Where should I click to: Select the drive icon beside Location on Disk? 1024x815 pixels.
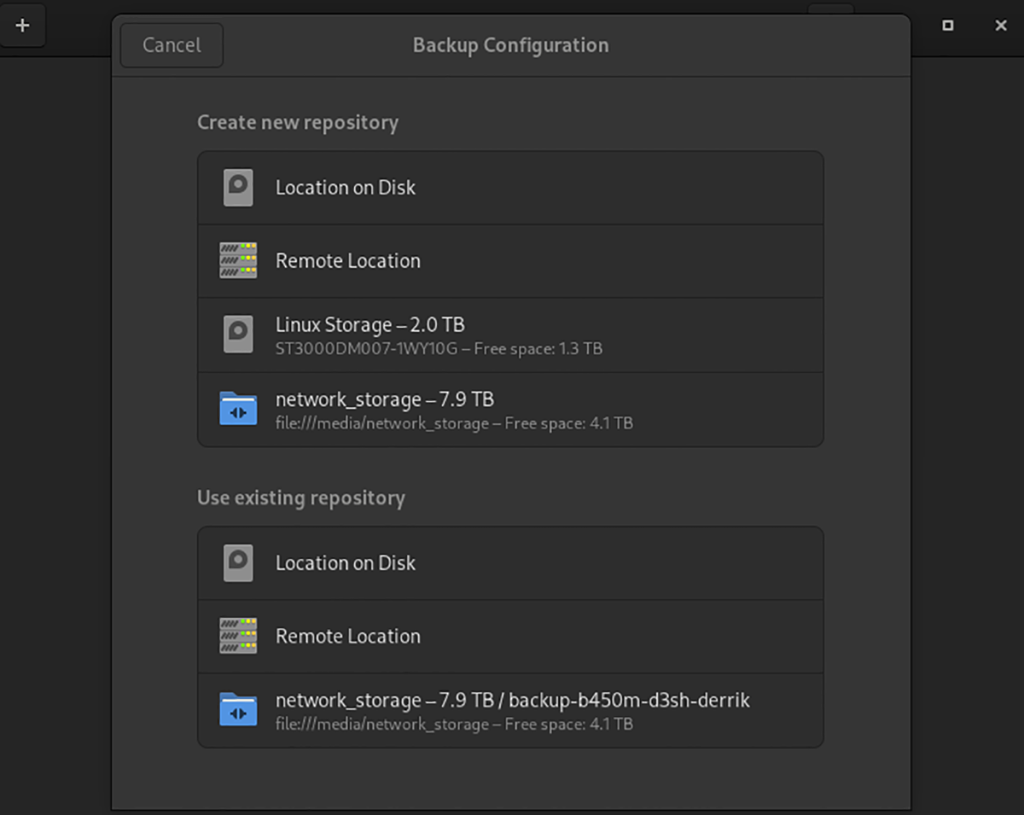238,187
